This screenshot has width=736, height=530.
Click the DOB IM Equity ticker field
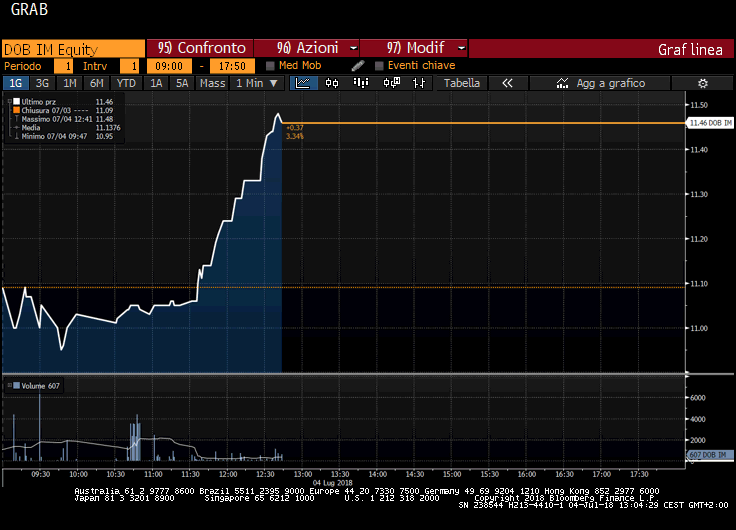pyautogui.click(x=72, y=48)
